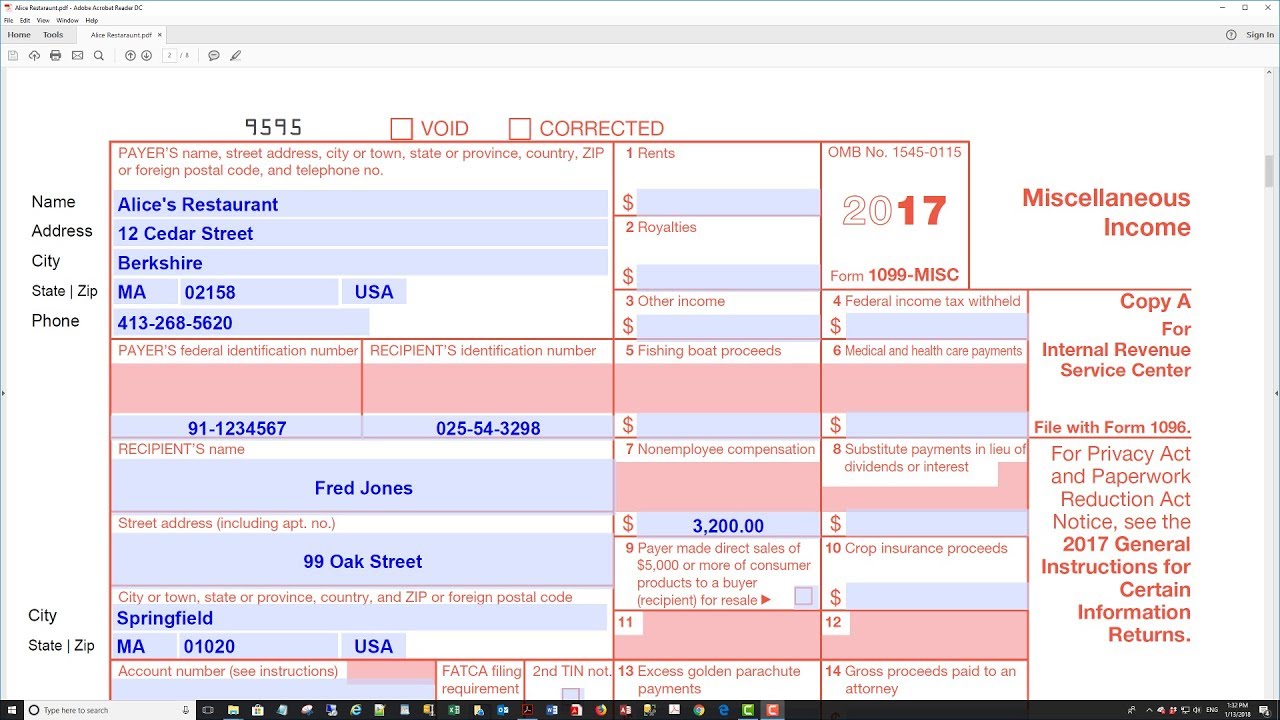Switch to the Tools tab
This screenshot has height=720, width=1280.
53,35
